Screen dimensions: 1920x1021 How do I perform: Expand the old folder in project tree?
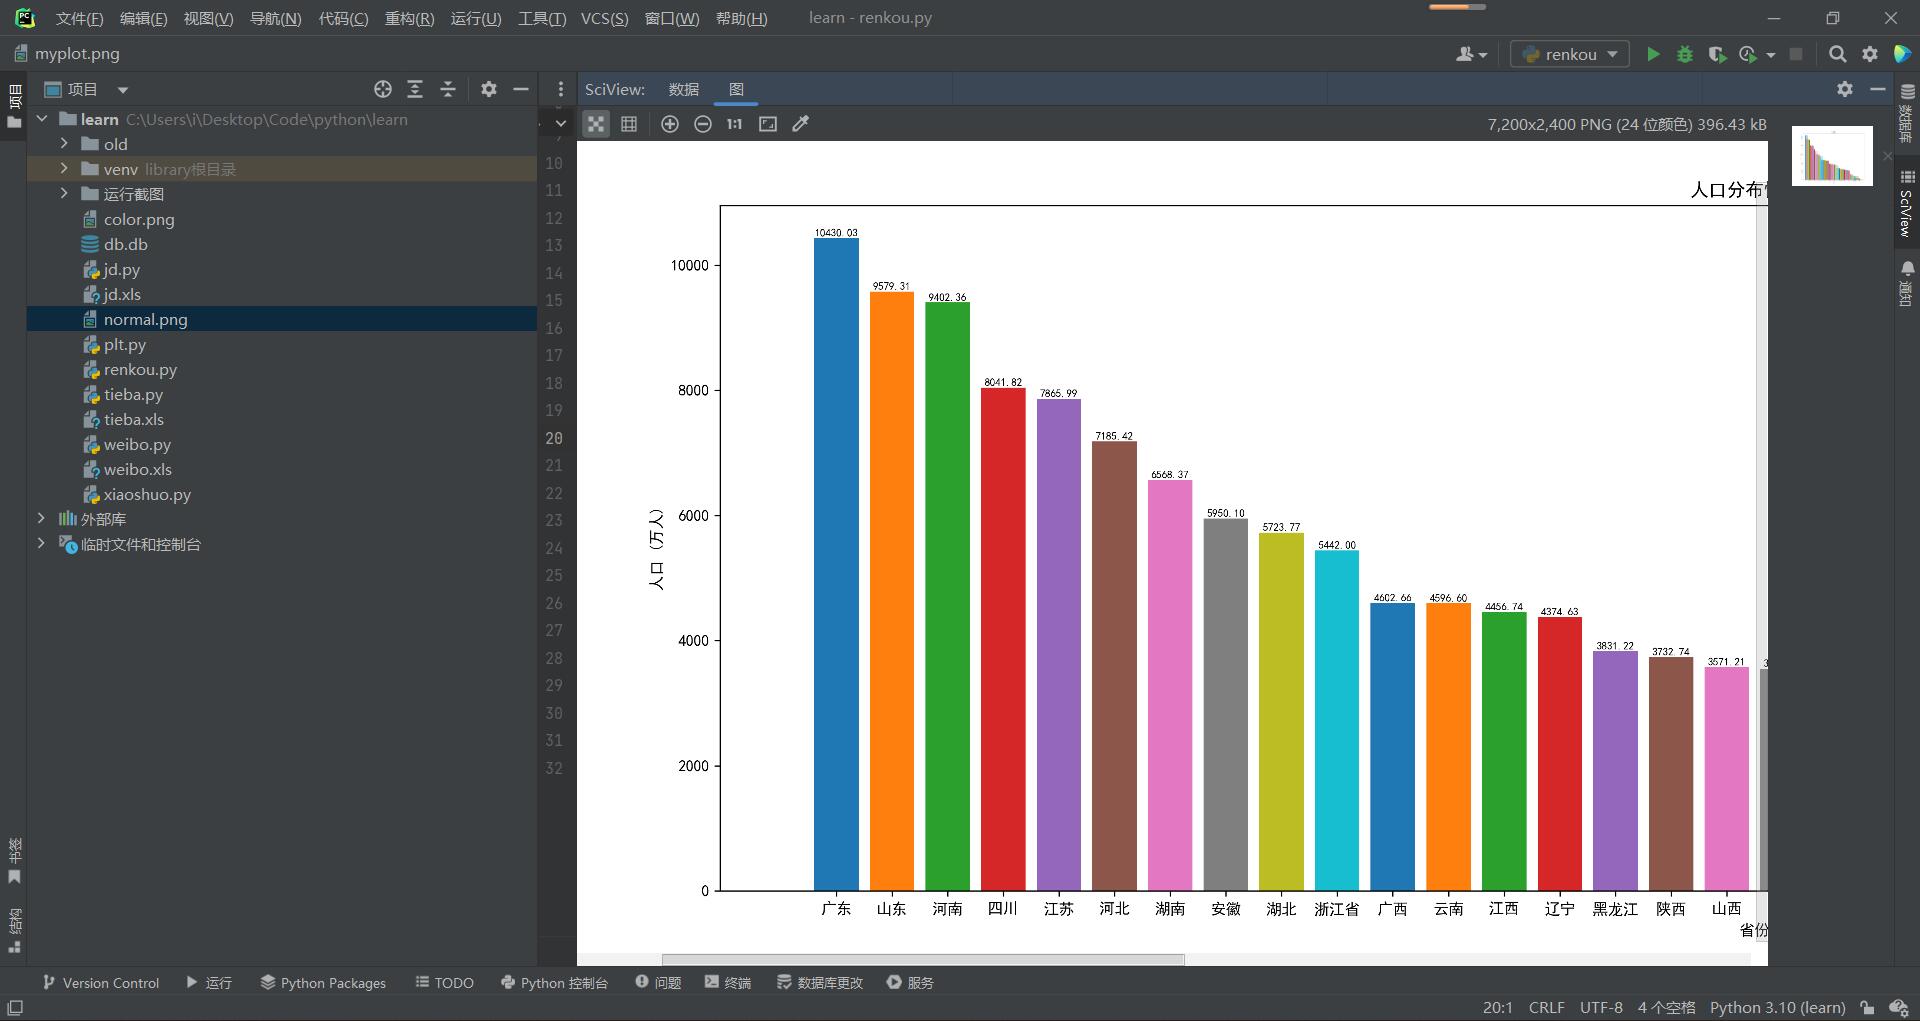[x=64, y=144]
